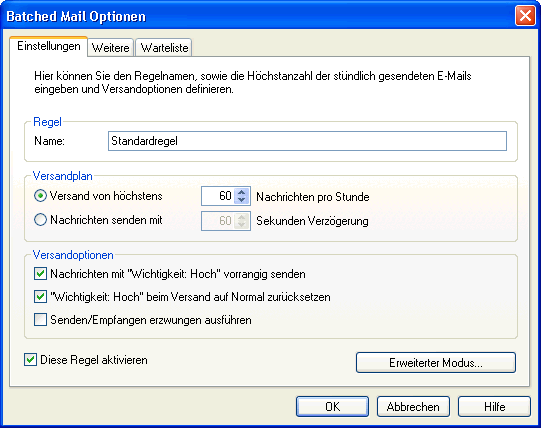Click the Sekunden Verzögerung number field
Viewport: 541px width, 428px height.
coord(218,221)
